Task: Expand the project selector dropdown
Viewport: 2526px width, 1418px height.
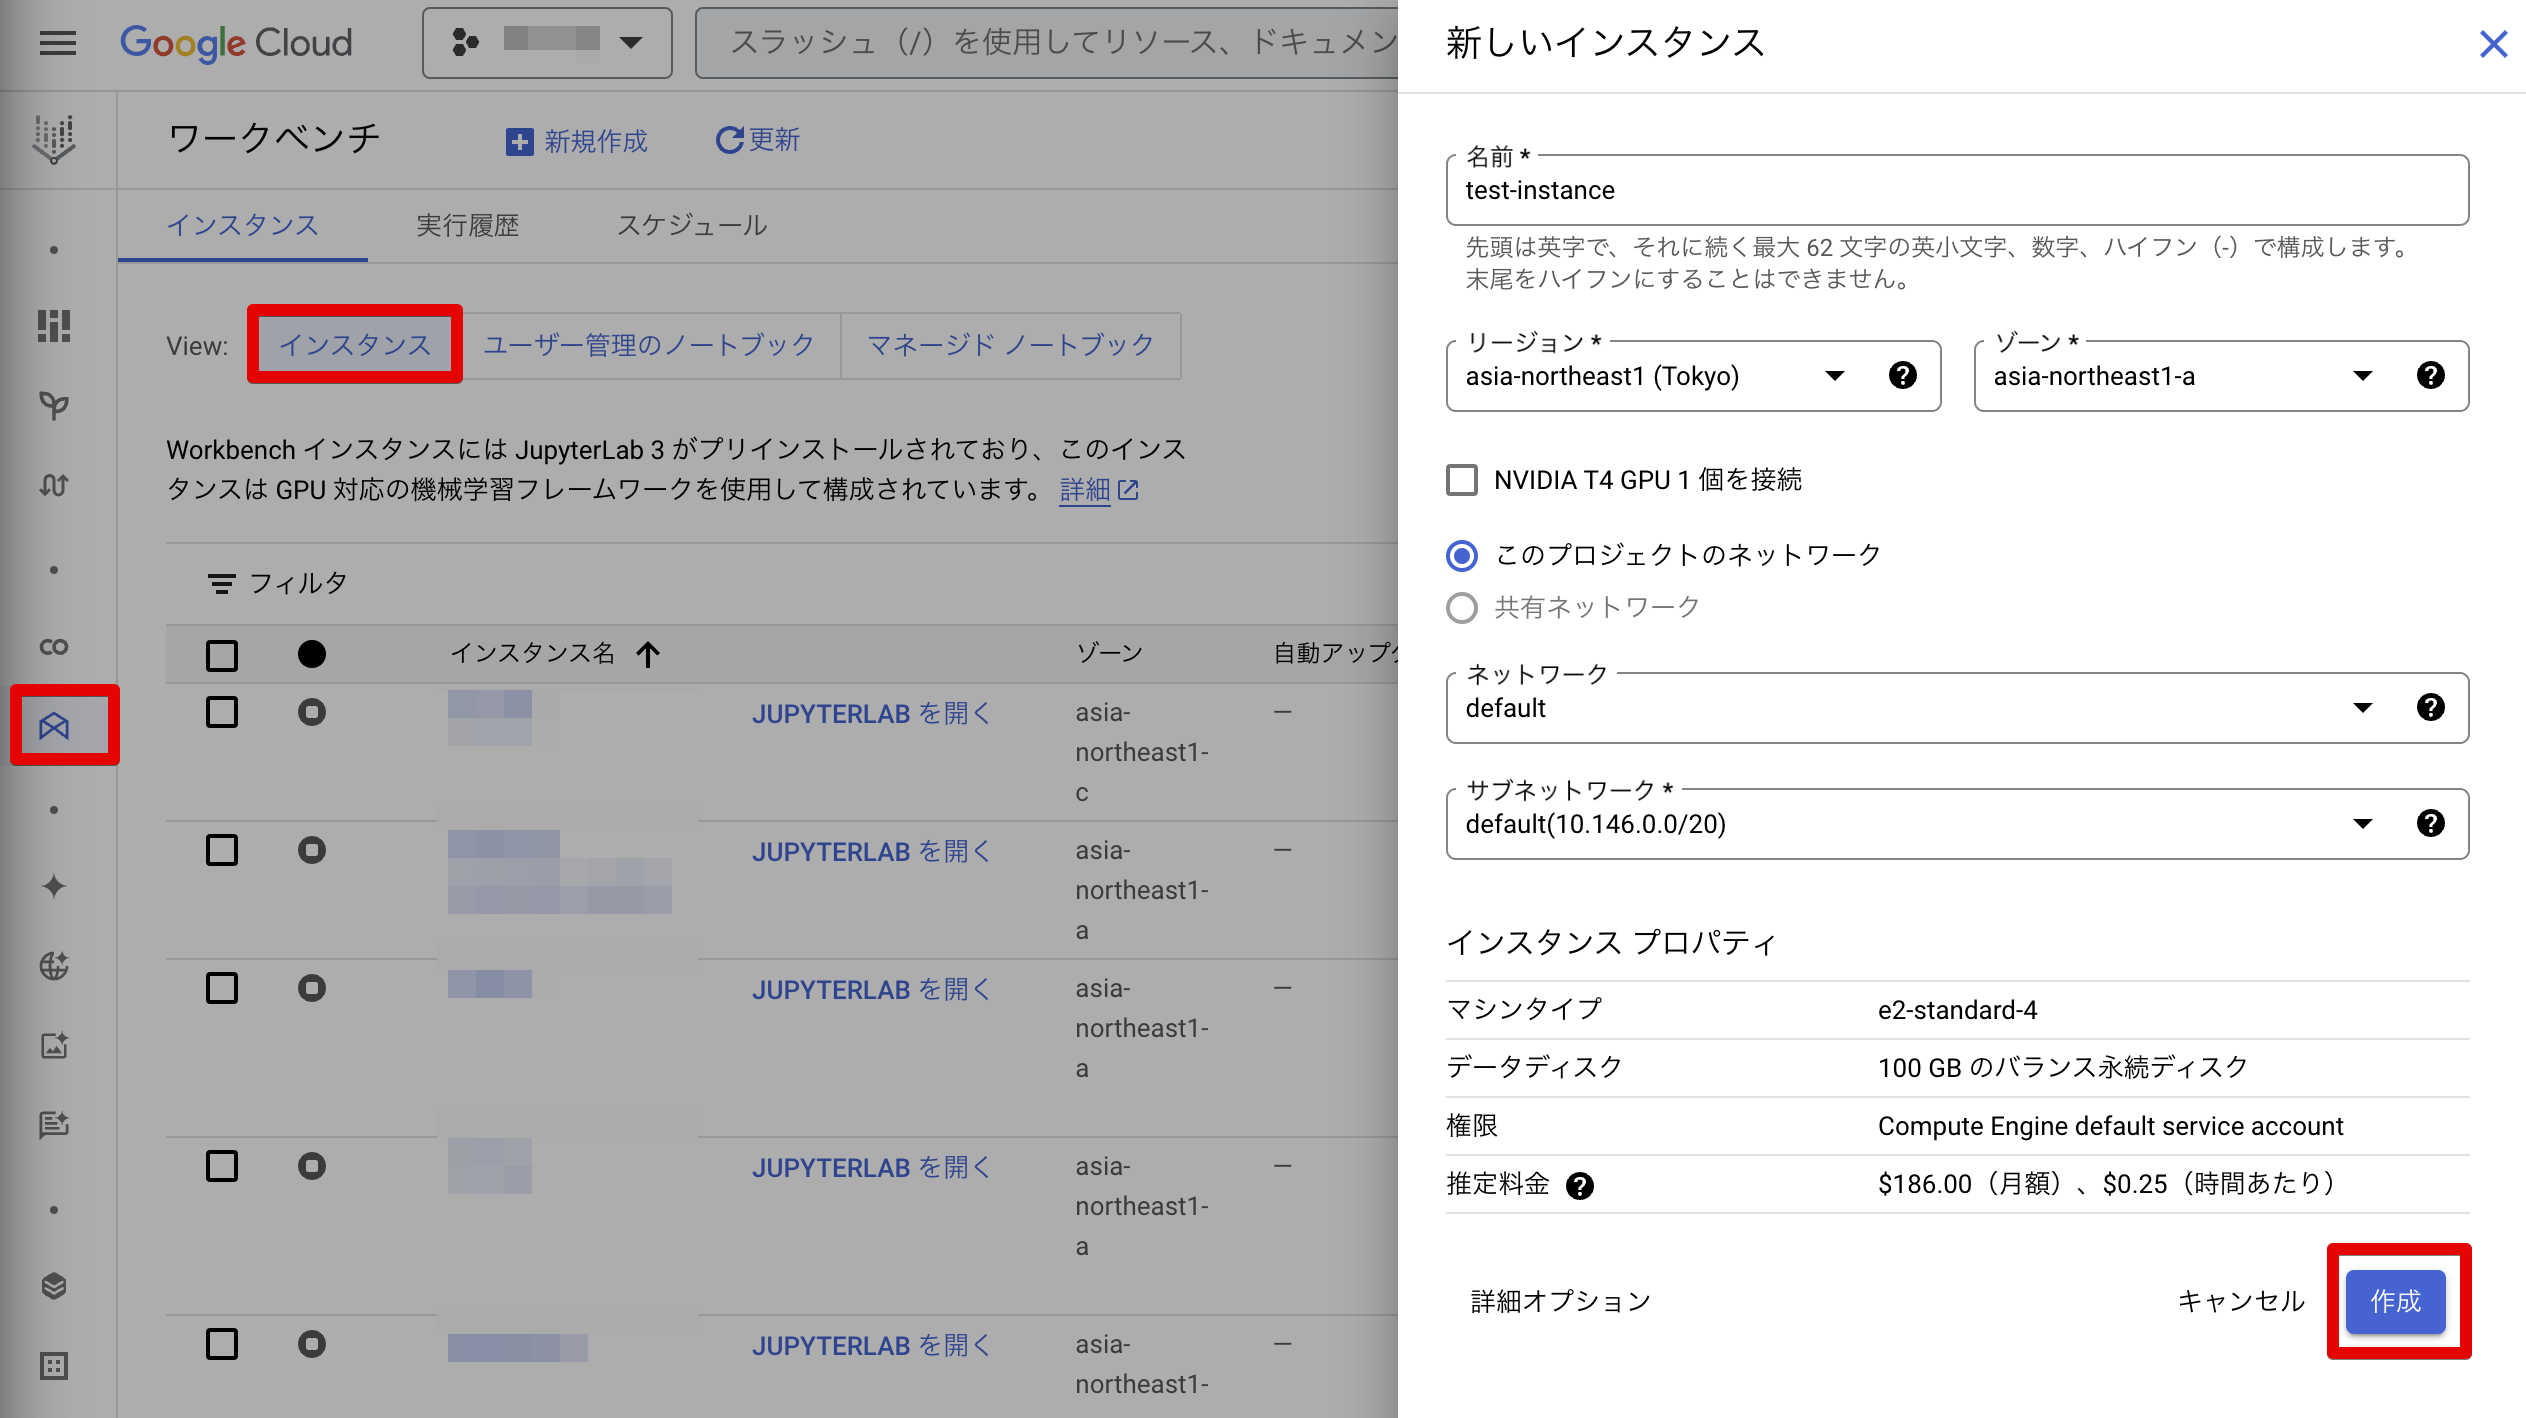Action: pos(547,42)
